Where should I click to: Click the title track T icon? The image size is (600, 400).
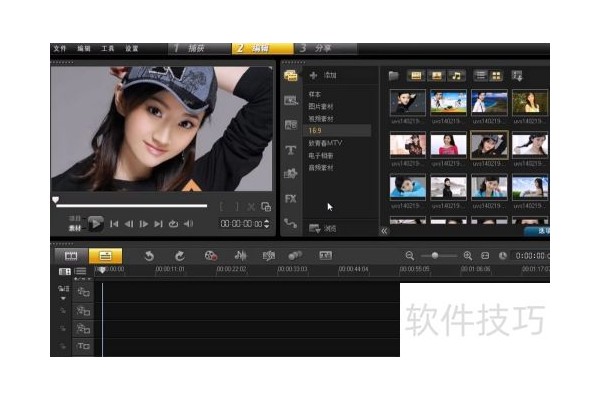point(83,346)
